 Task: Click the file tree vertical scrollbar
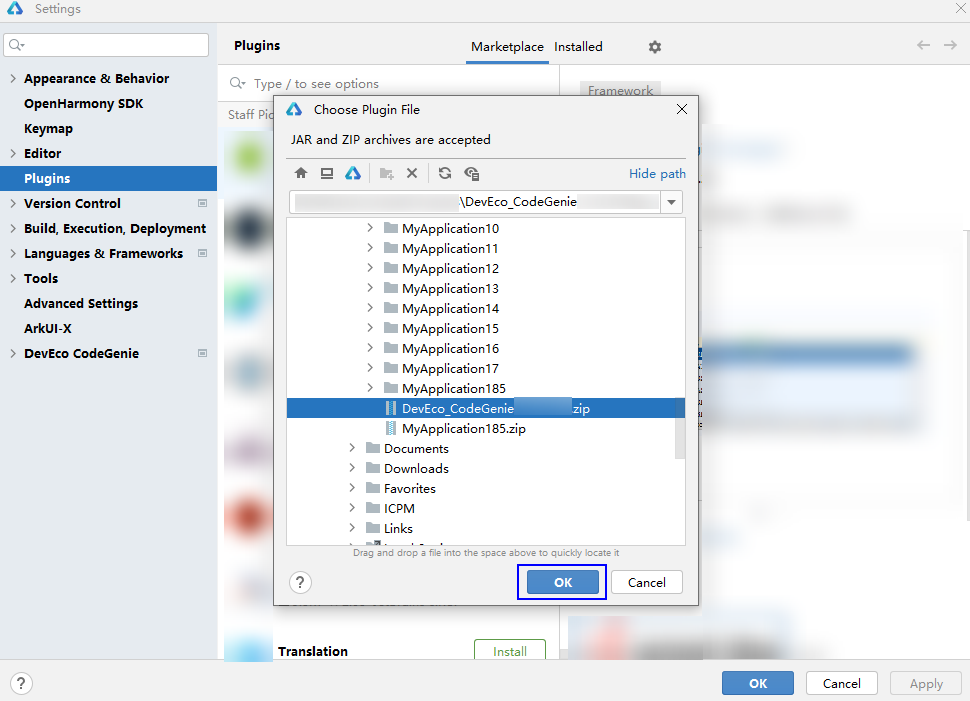[680, 428]
